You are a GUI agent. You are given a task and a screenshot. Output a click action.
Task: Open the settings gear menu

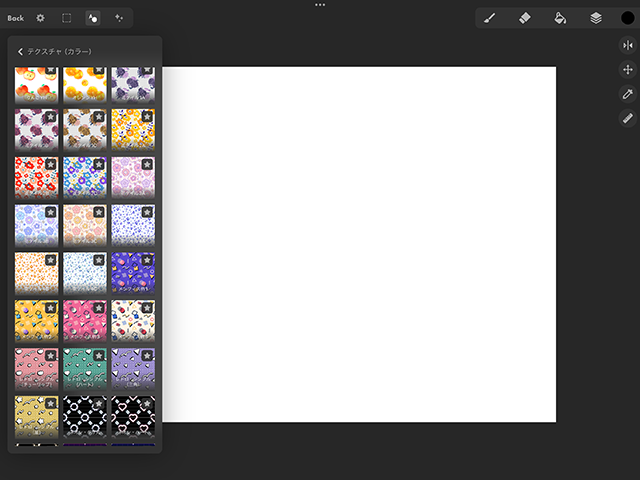point(41,18)
